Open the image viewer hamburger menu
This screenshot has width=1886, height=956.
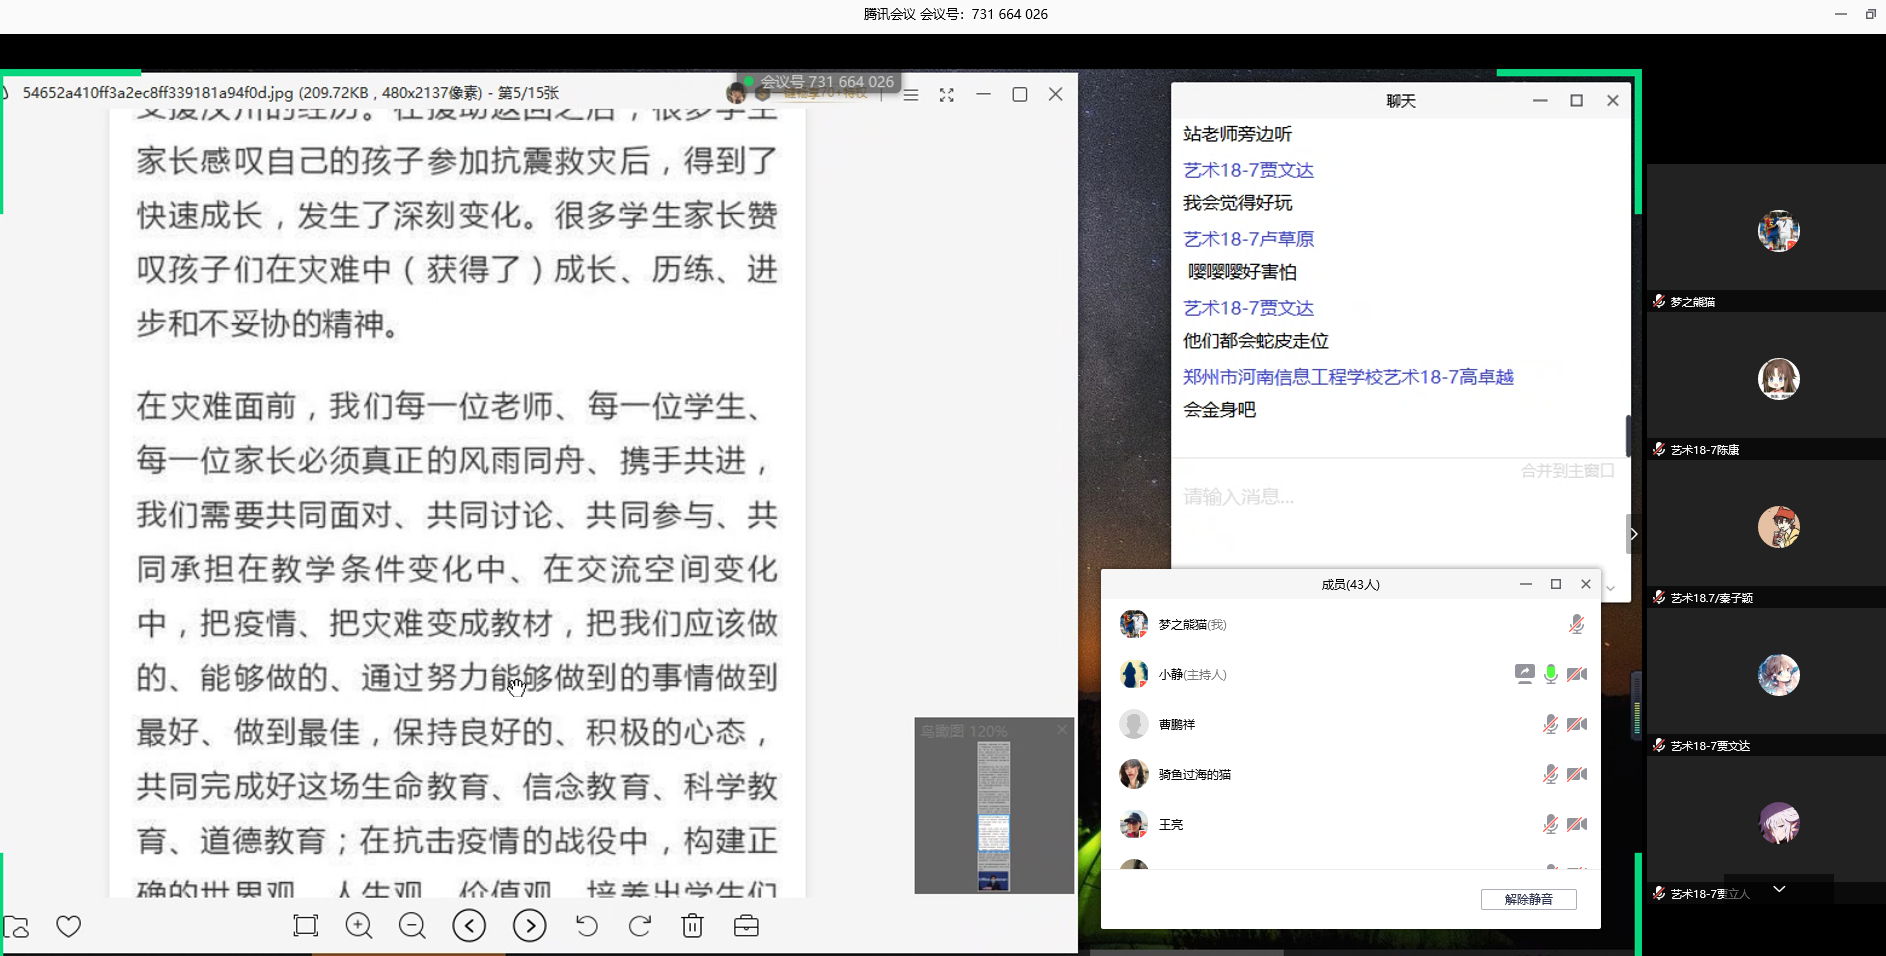pyautogui.click(x=911, y=95)
